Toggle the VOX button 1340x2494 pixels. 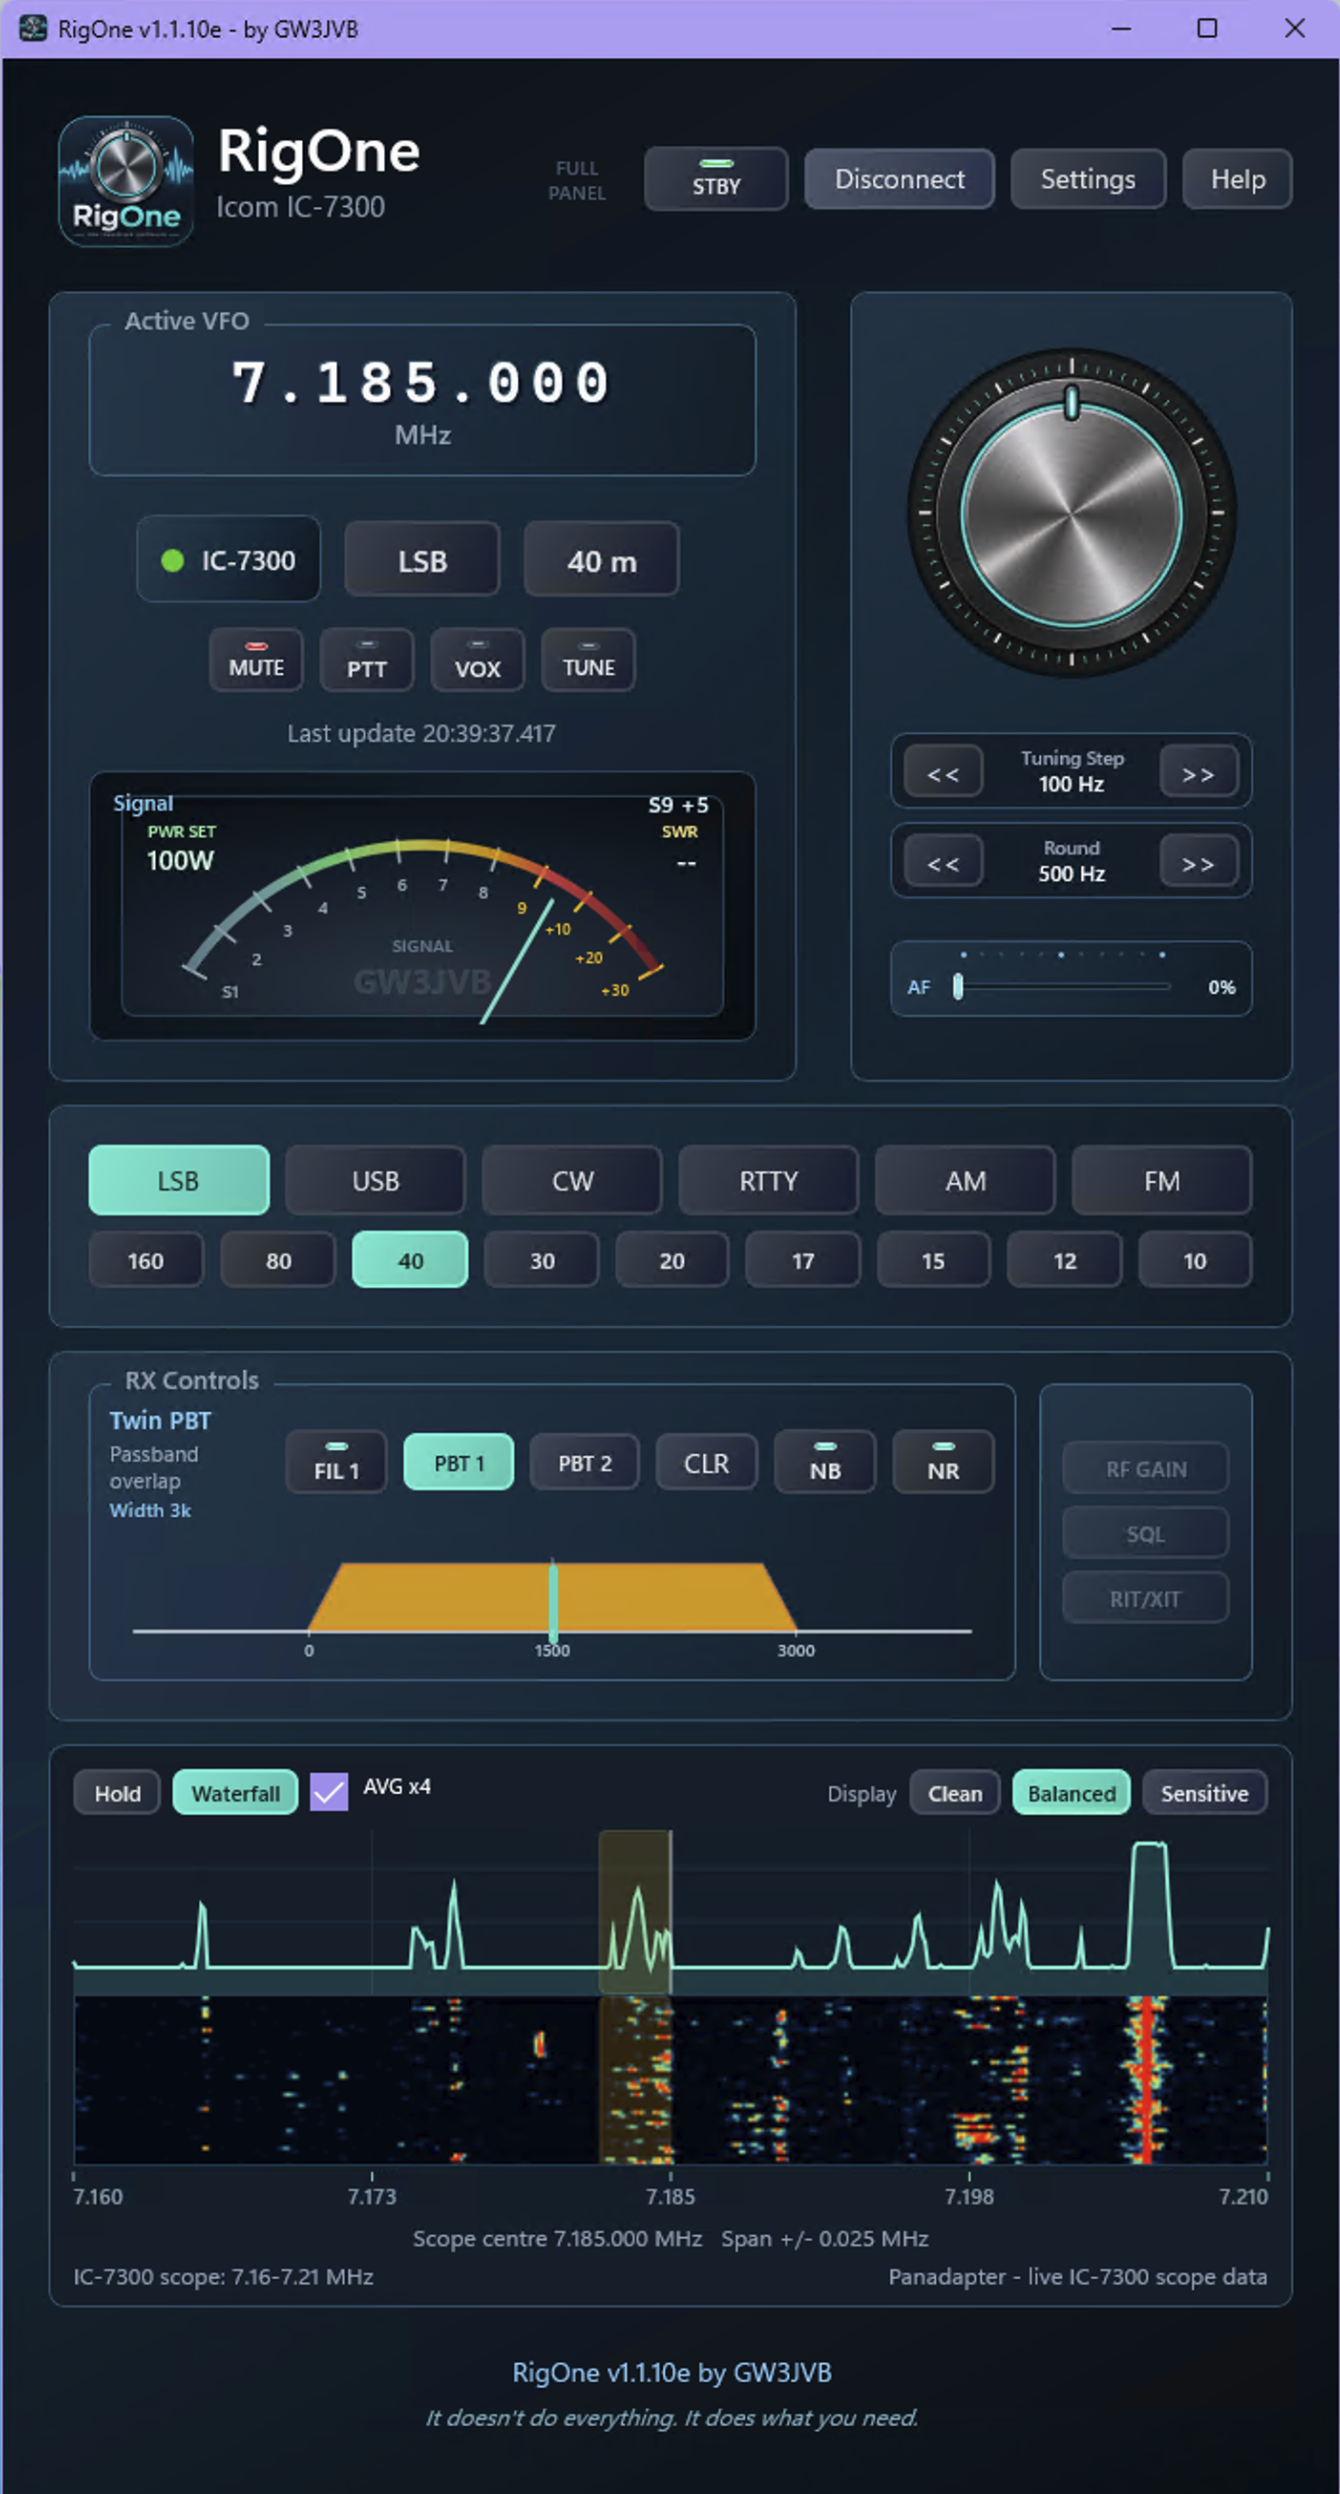478,660
